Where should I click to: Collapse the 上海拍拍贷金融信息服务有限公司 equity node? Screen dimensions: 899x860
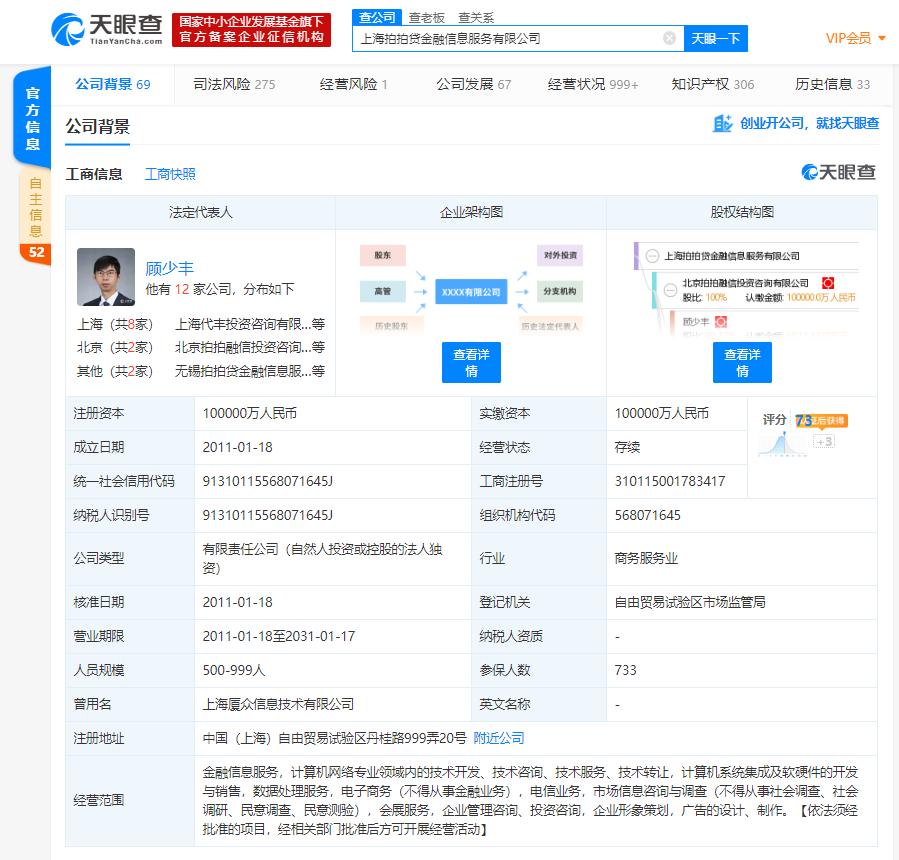[652, 256]
